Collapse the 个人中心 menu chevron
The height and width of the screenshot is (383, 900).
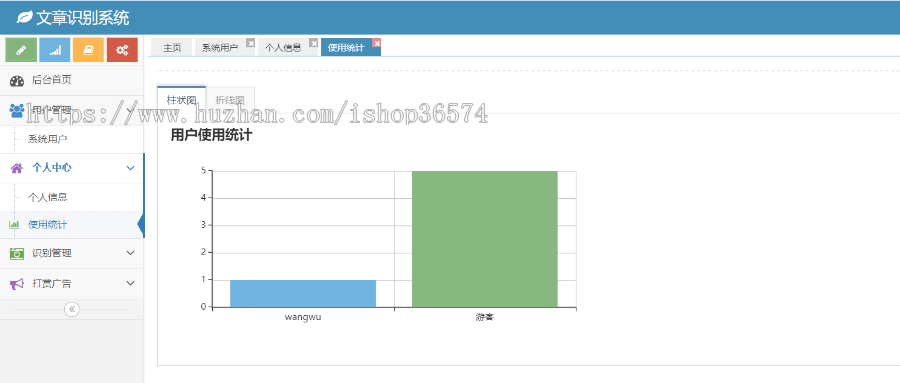point(130,168)
